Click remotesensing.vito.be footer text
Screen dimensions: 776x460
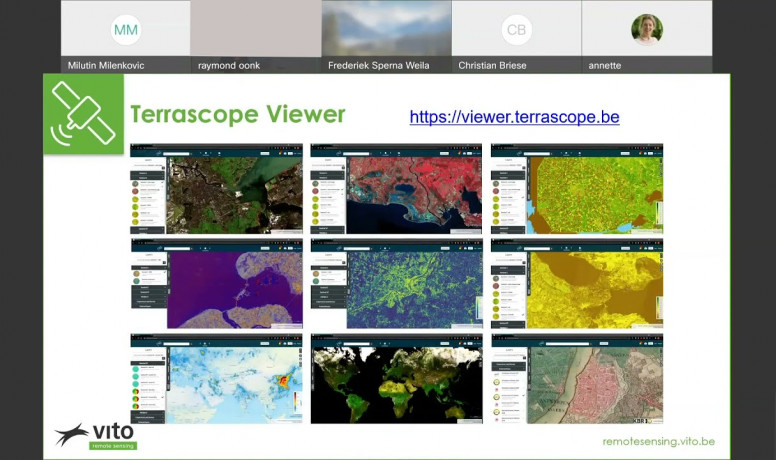(658, 441)
